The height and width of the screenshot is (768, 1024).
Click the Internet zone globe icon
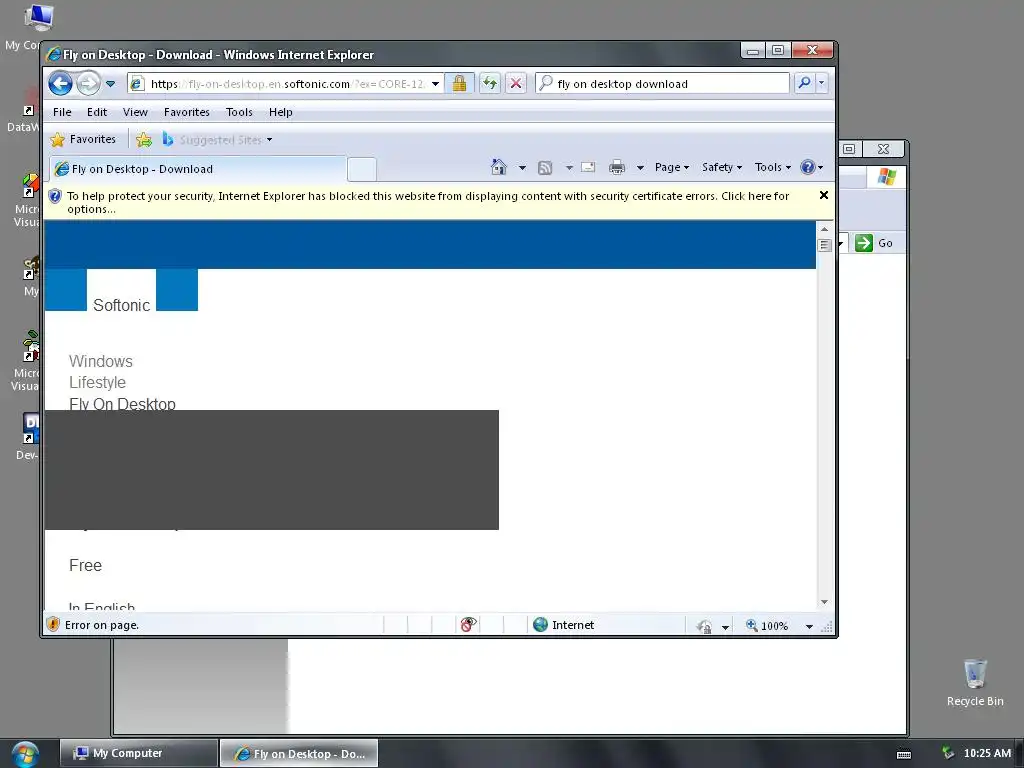point(540,625)
